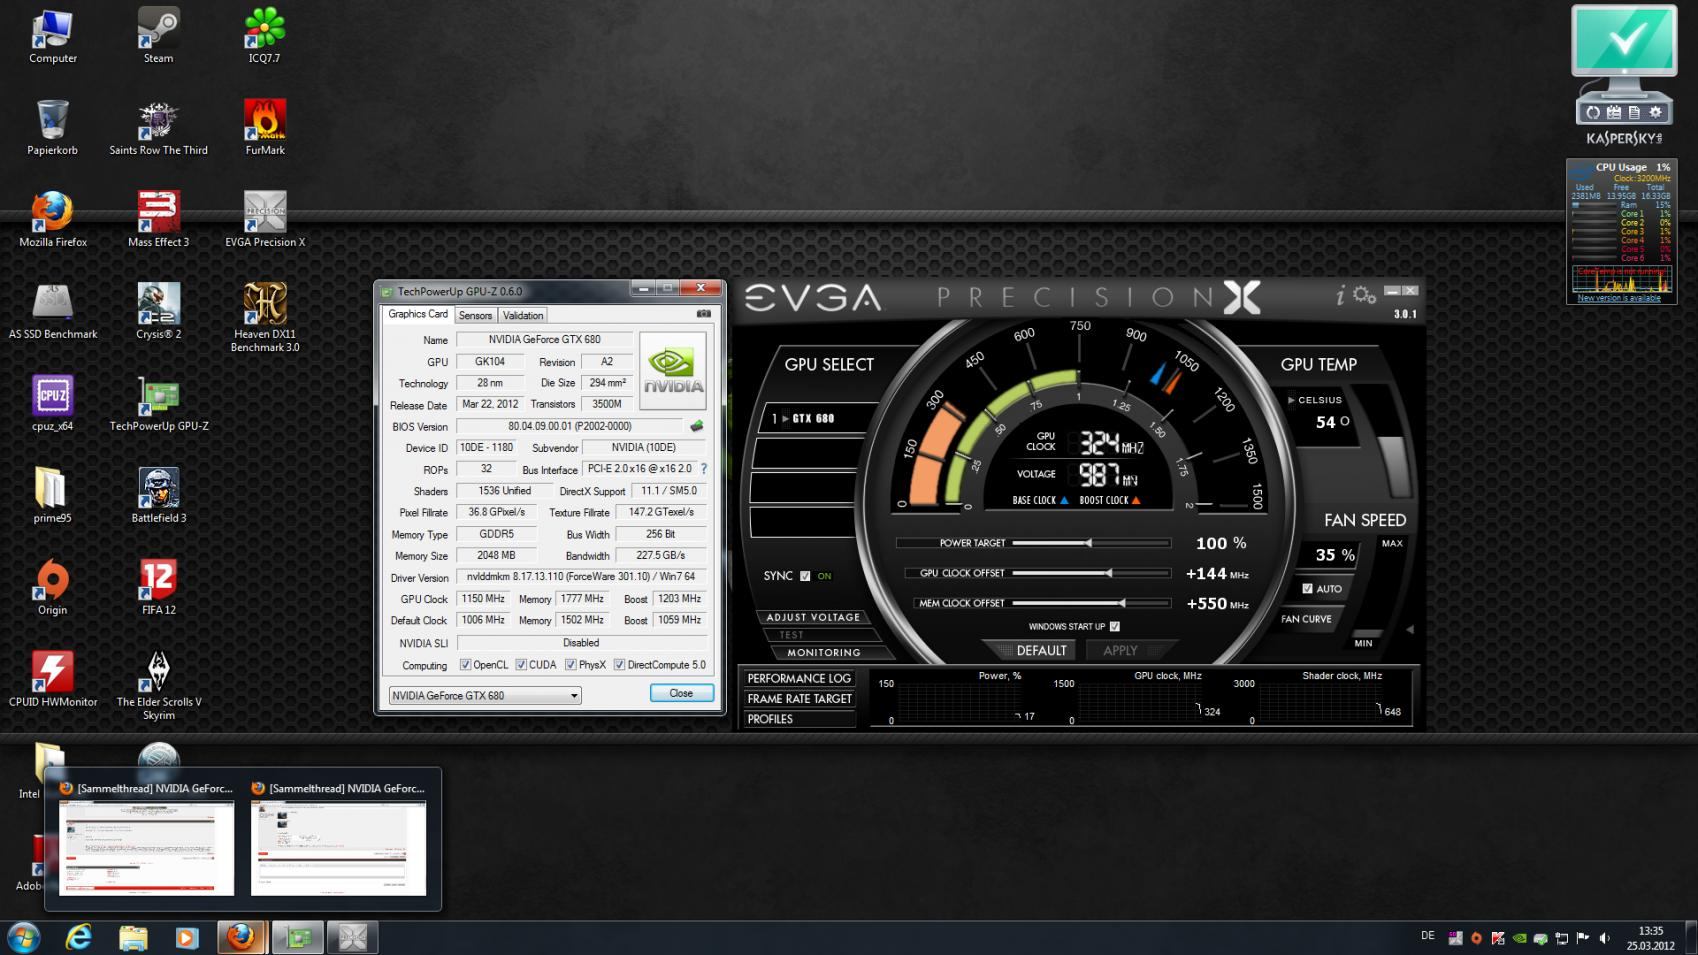This screenshot has width=1698, height=955.
Task: Open the Origin desktop icon
Action: click(52, 587)
